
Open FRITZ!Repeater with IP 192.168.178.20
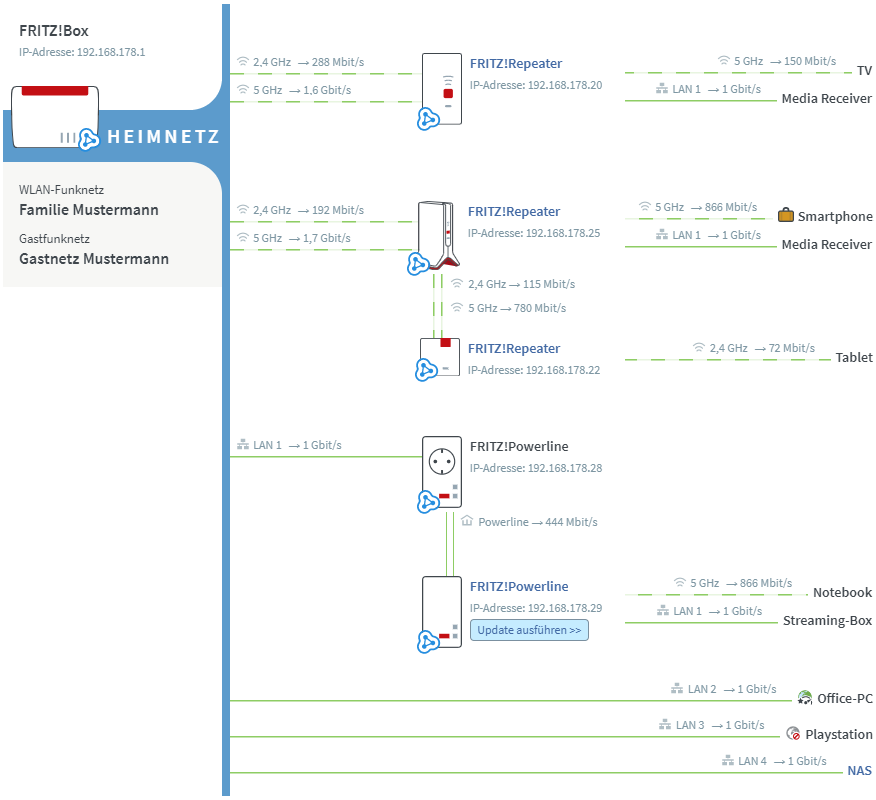(x=516, y=64)
